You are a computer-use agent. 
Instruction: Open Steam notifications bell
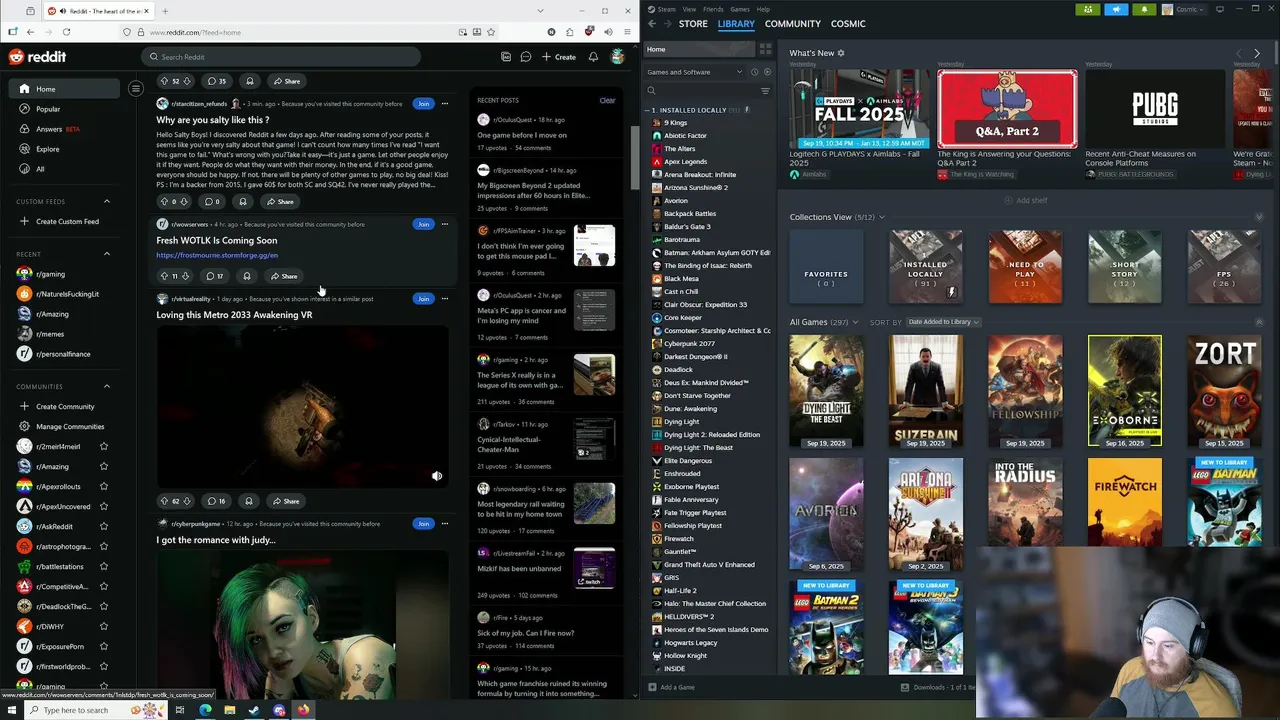tap(1145, 9)
